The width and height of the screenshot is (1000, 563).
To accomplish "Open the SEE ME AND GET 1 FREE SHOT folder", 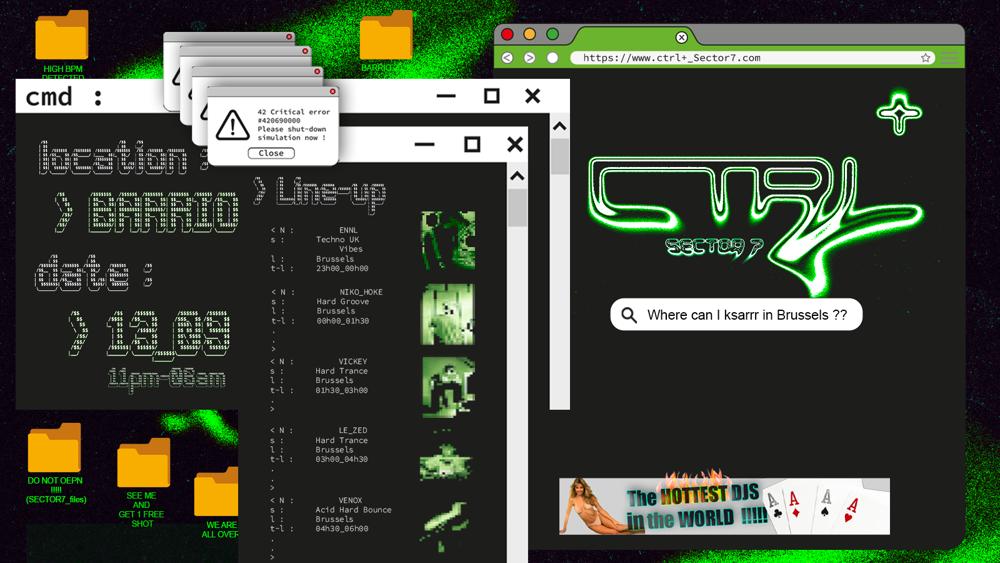I will pos(143,463).
